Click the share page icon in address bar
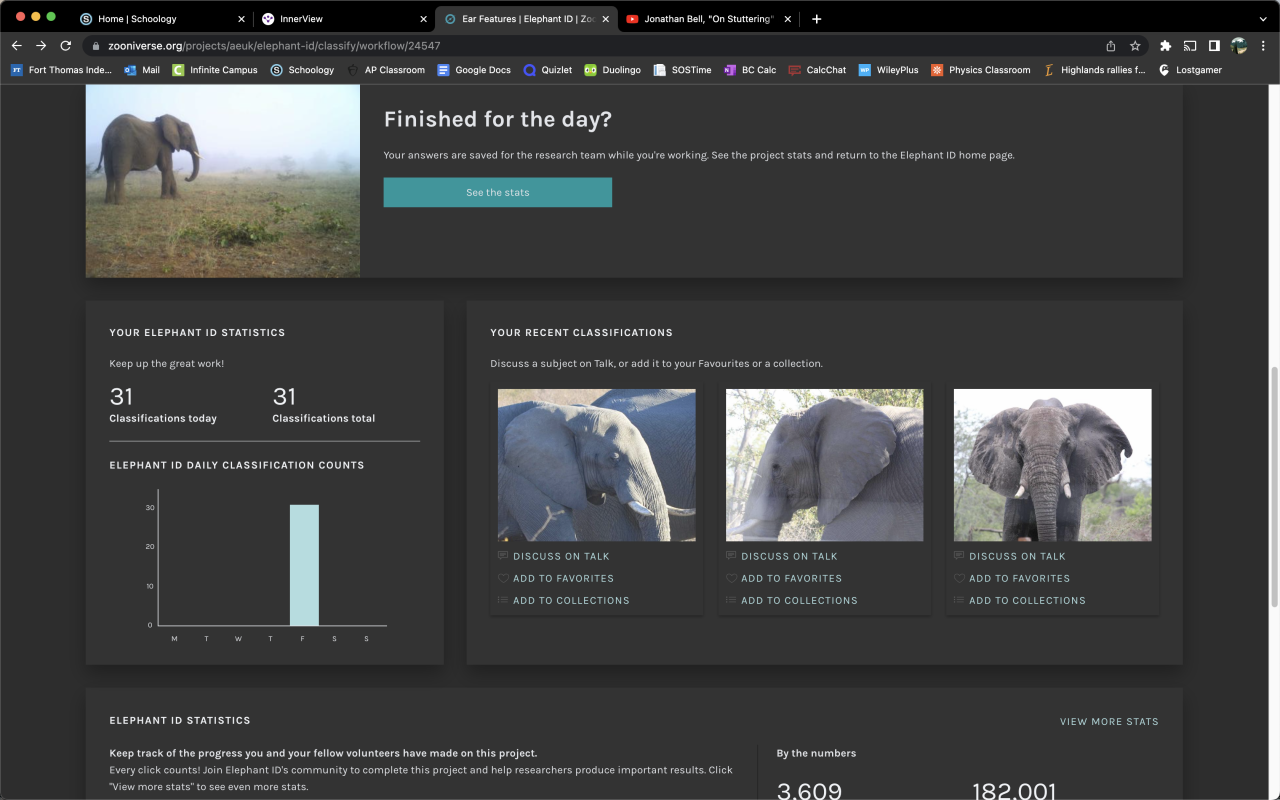Screen dimensions: 1280x800 (1110, 46)
